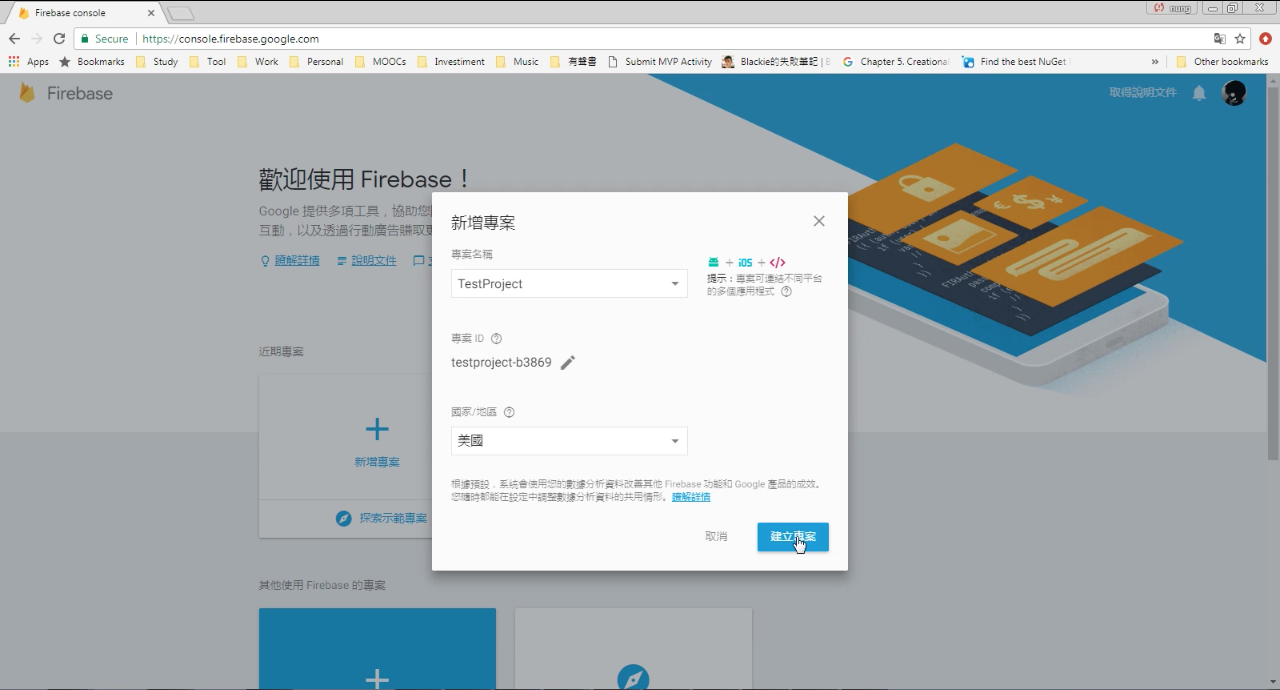
Task: Click the 建立專案 button
Action: [x=793, y=537]
